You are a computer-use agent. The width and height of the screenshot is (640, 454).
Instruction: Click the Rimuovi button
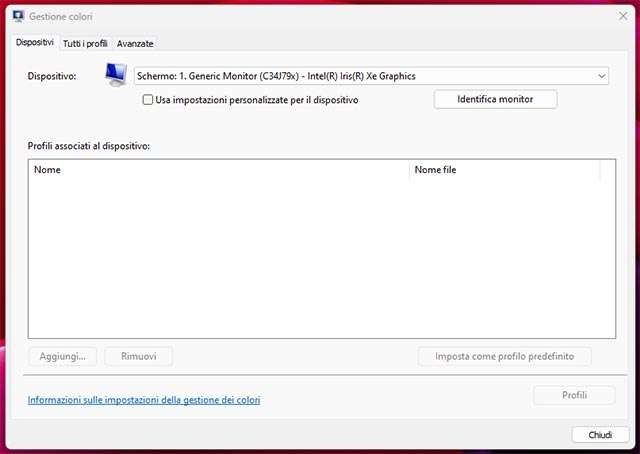pos(138,356)
